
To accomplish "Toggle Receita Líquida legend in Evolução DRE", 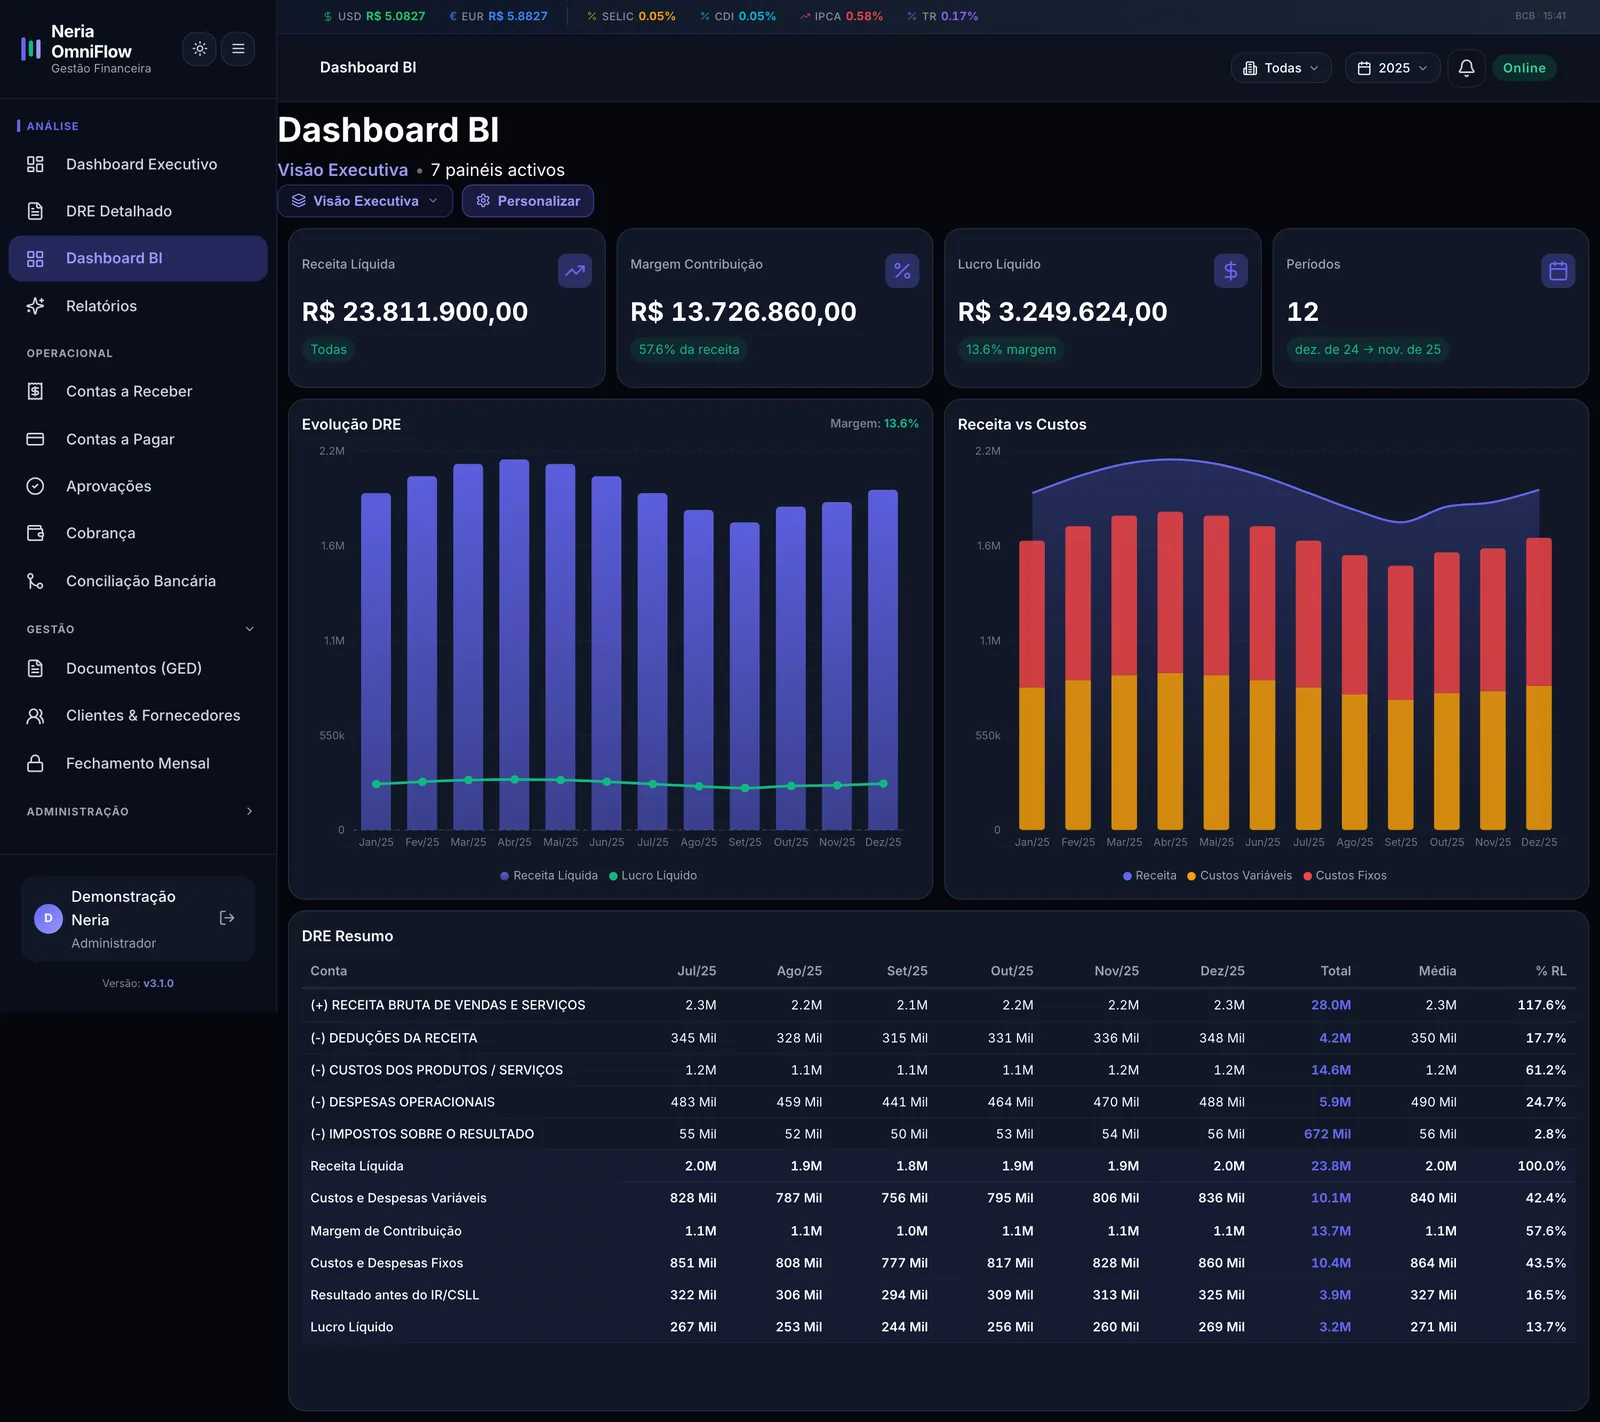I will click(549, 876).
